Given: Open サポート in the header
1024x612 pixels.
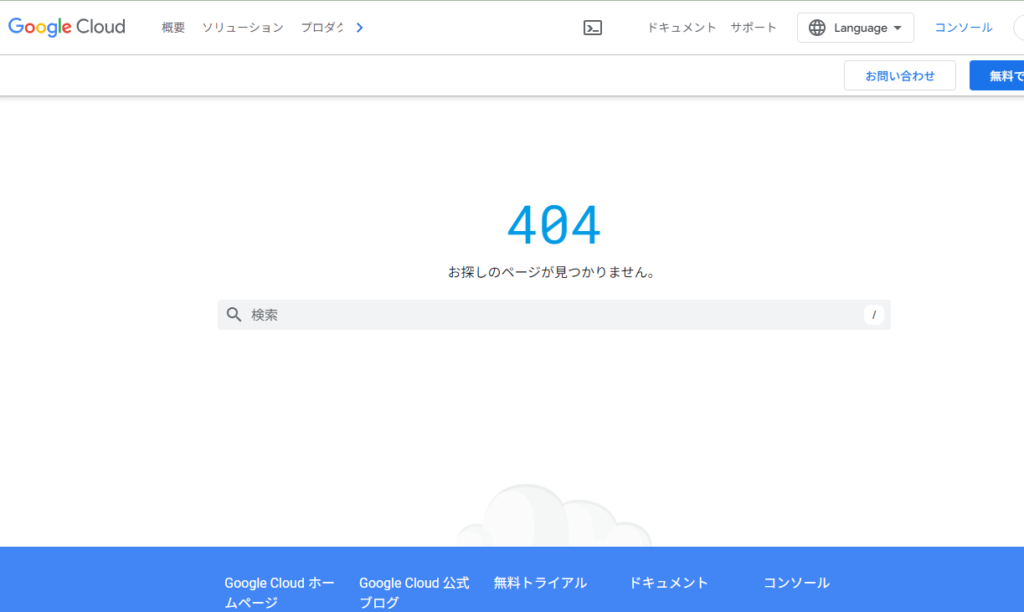Looking at the screenshot, I should (753, 28).
